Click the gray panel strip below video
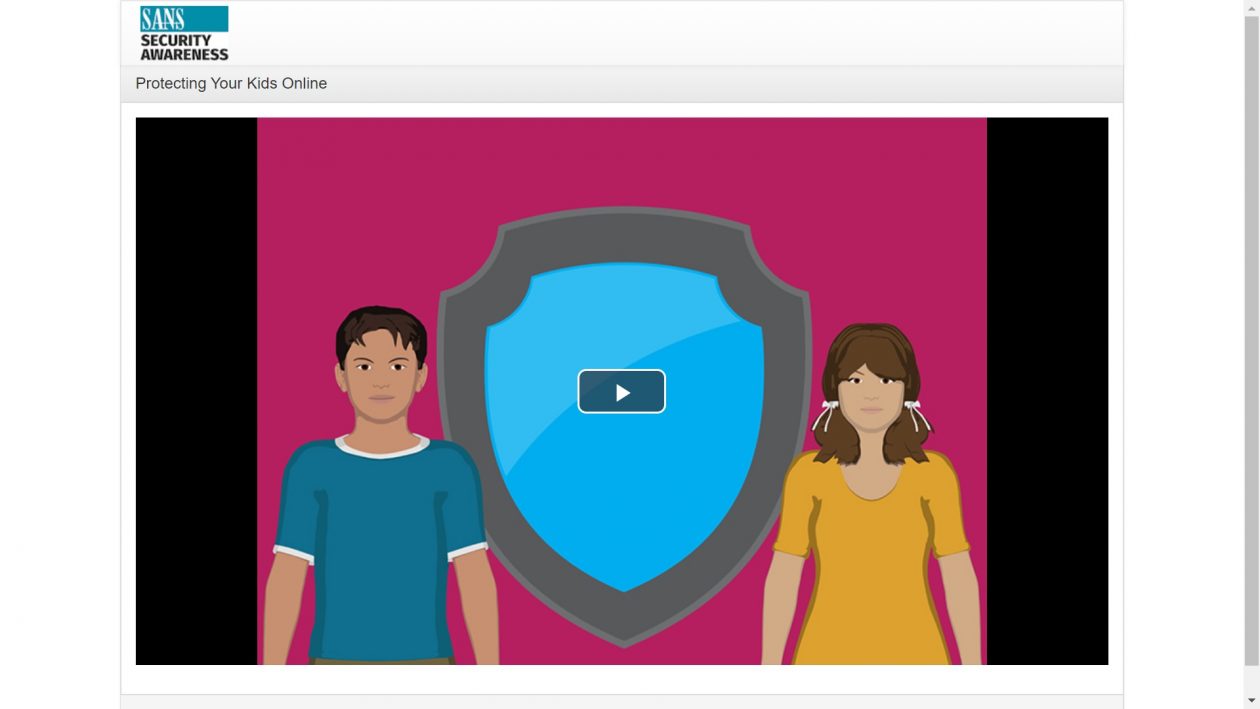 tap(622, 701)
